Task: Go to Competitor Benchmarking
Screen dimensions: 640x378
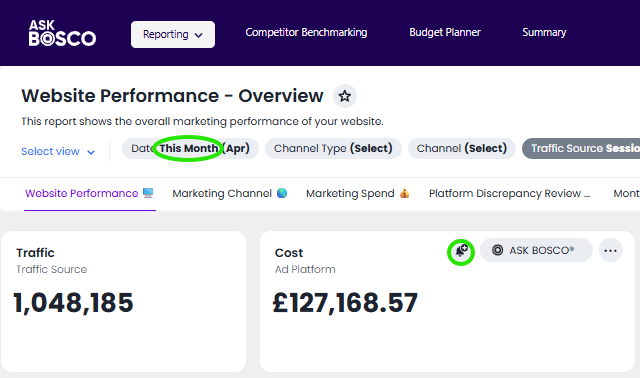Action: pos(306,33)
